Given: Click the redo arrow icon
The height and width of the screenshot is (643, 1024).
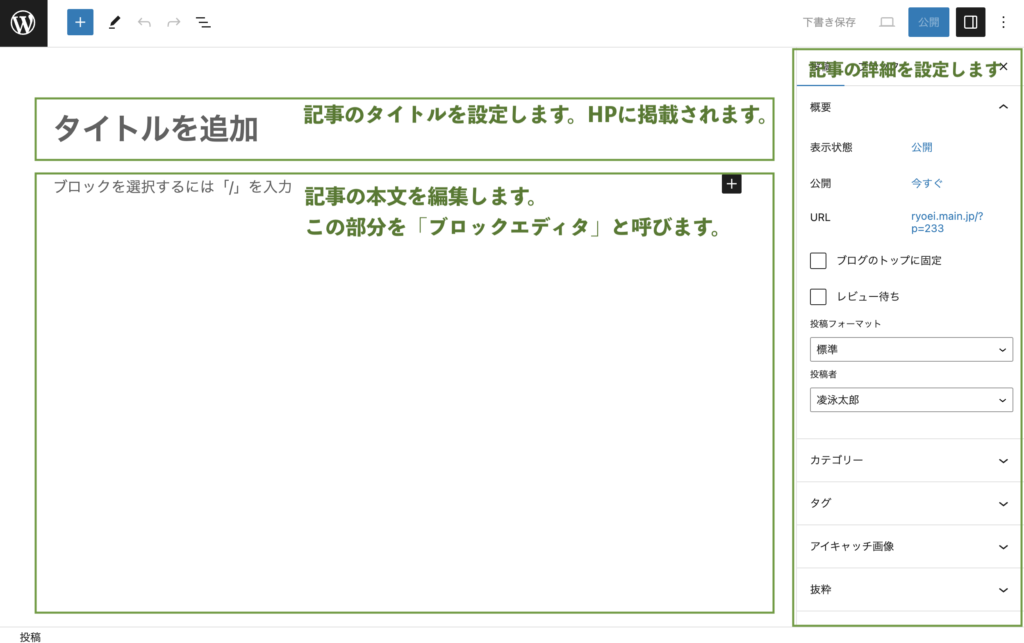Looking at the screenshot, I should (x=173, y=22).
